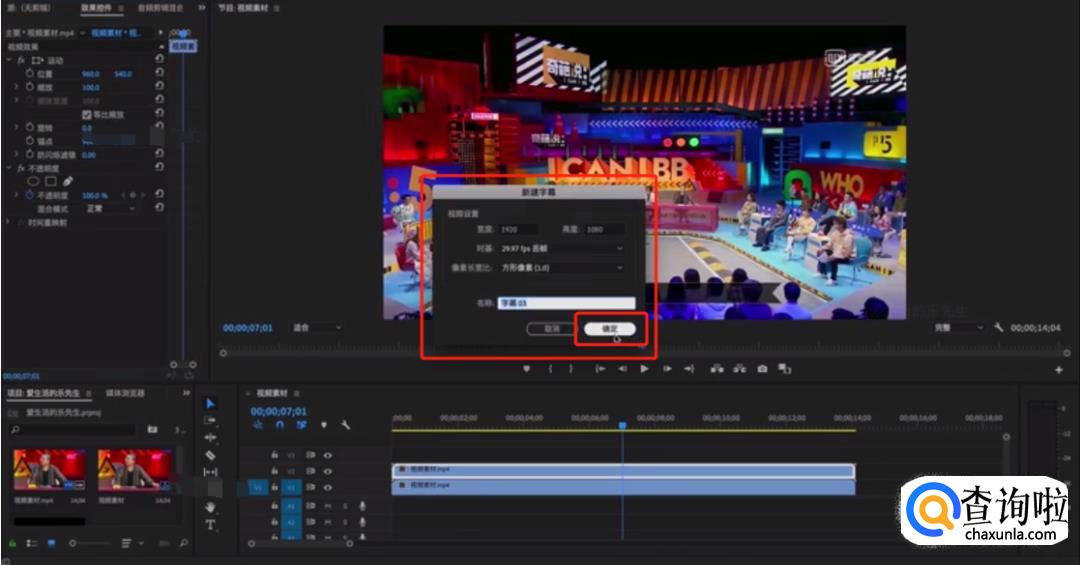Click the 取消 cancel button

click(x=551, y=329)
